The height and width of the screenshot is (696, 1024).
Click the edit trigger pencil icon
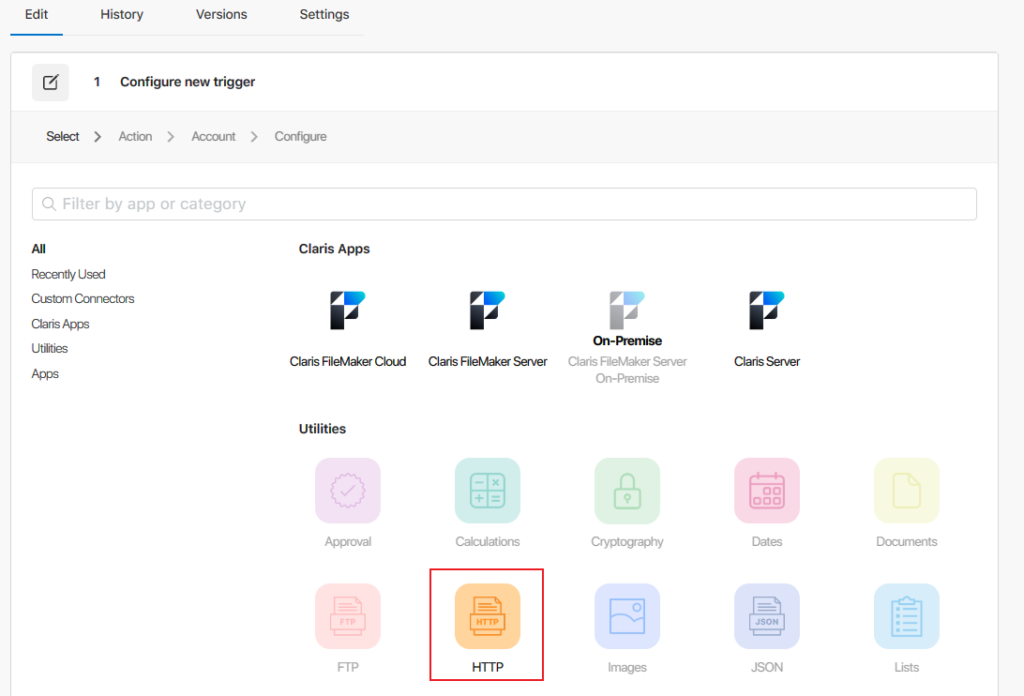50,82
